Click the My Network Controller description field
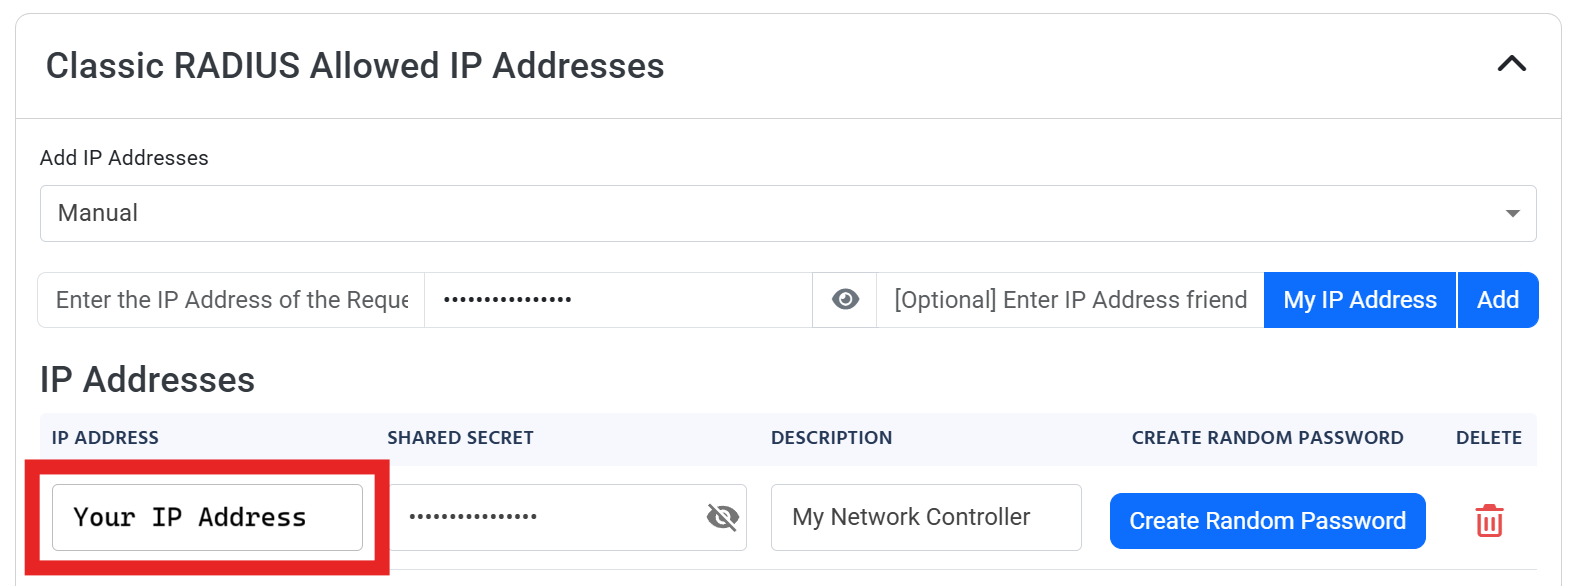The height and width of the screenshot is (586, 1573). tap(925, 517)
